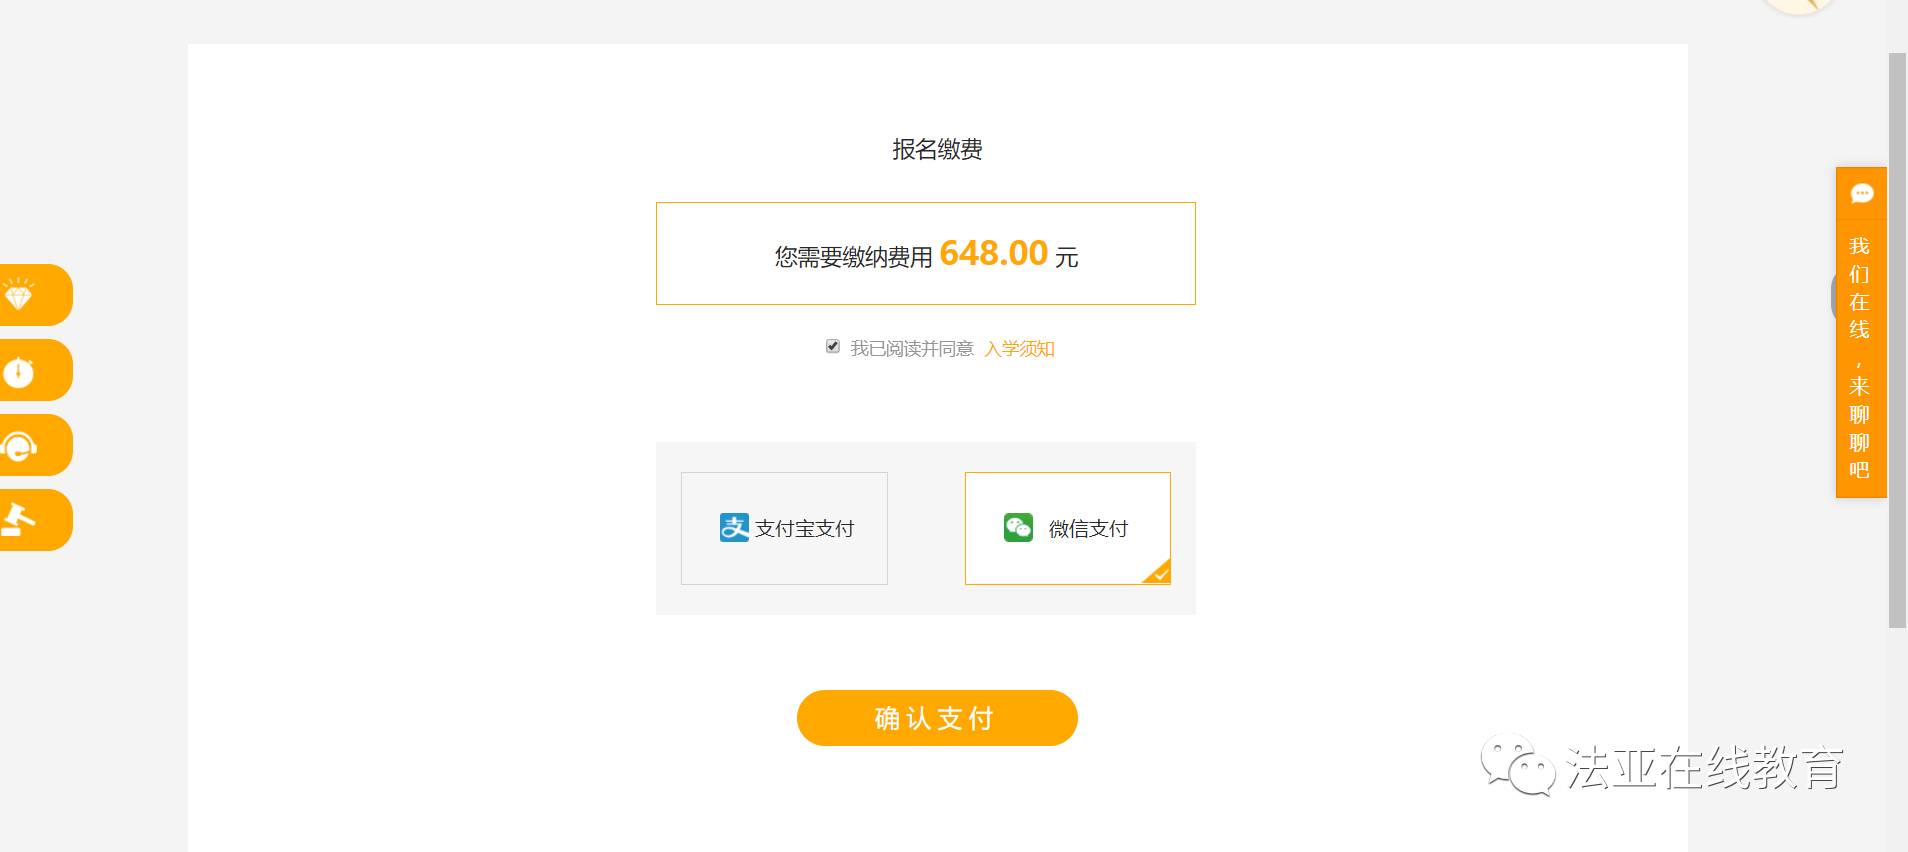This screenshot has width=1908, height=852.
Task: Click the stopwatch icon in left sidebar
Action: pyautogui.click(x=20, y=371)
